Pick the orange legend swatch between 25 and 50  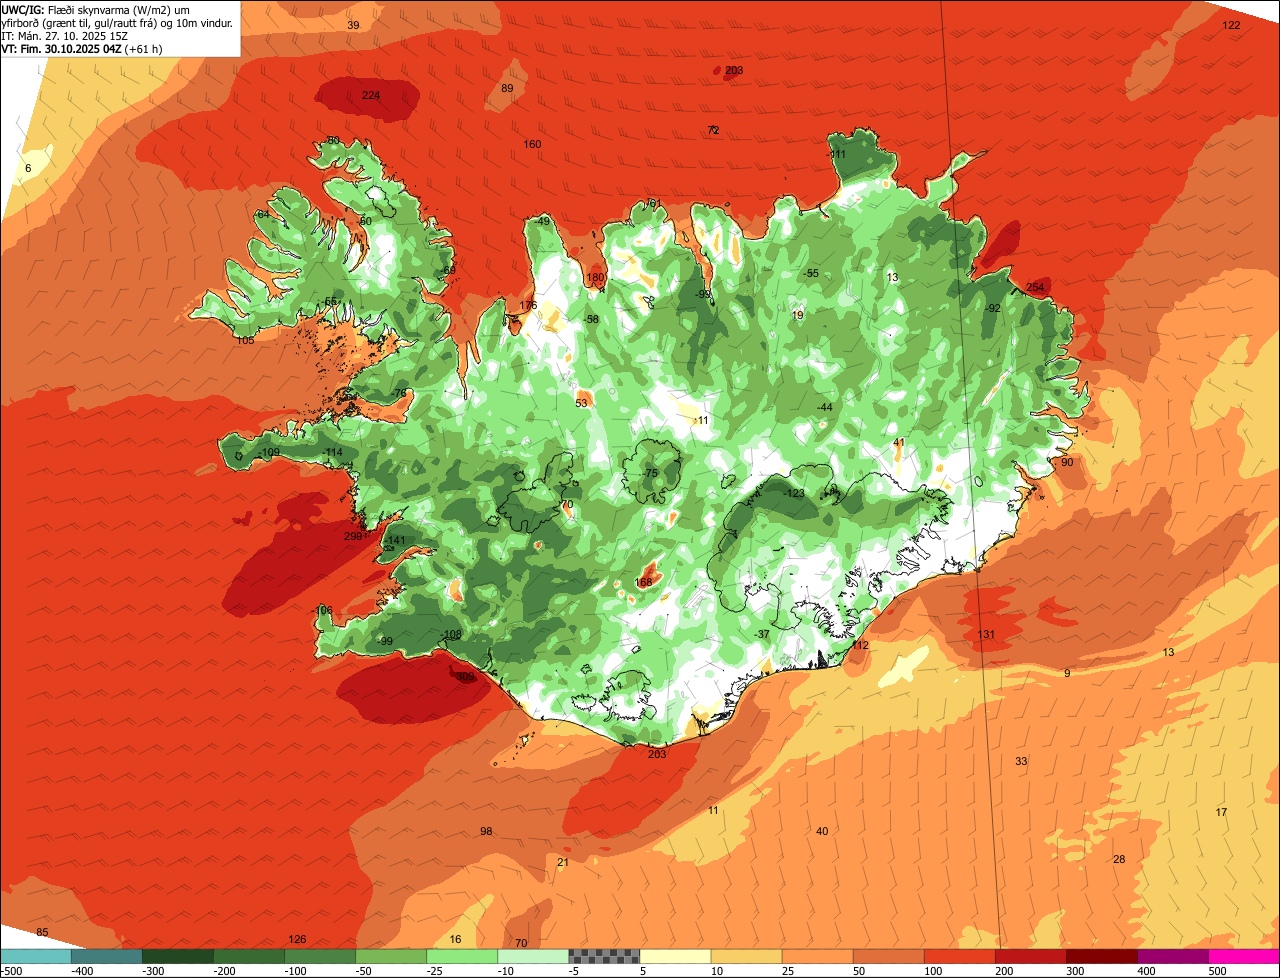pos(817,956)
